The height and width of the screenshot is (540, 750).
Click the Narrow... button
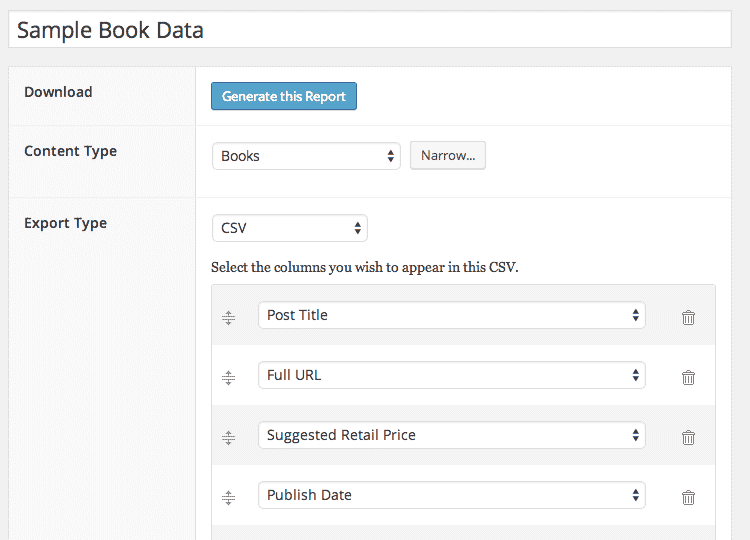[x=448, y=155]
